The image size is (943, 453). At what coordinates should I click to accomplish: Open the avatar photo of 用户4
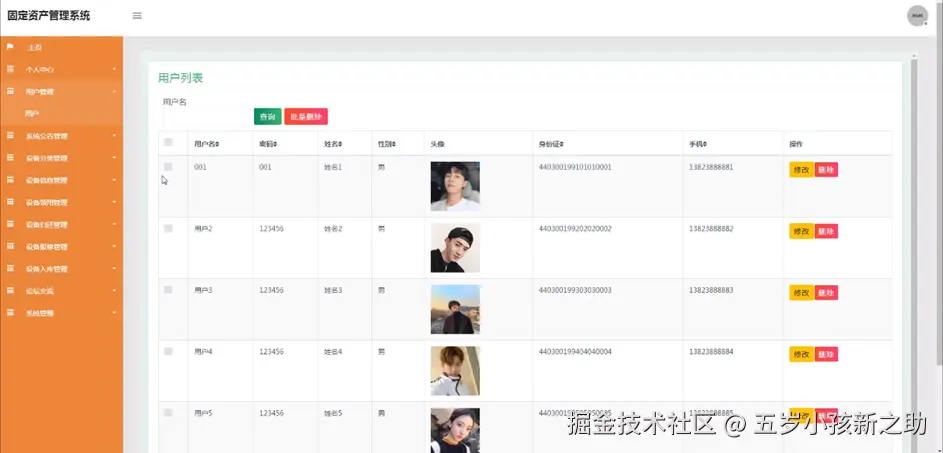click(x=455, y=371)
